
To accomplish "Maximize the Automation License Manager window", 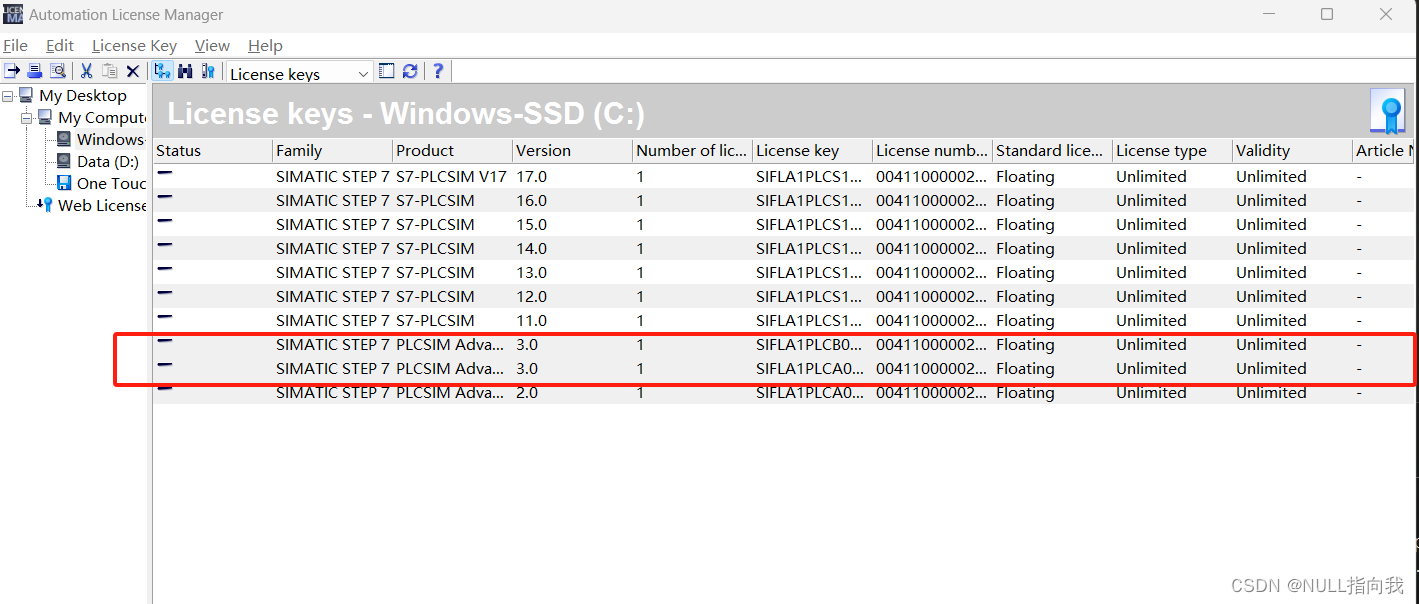I will [x=1327, y=15].
